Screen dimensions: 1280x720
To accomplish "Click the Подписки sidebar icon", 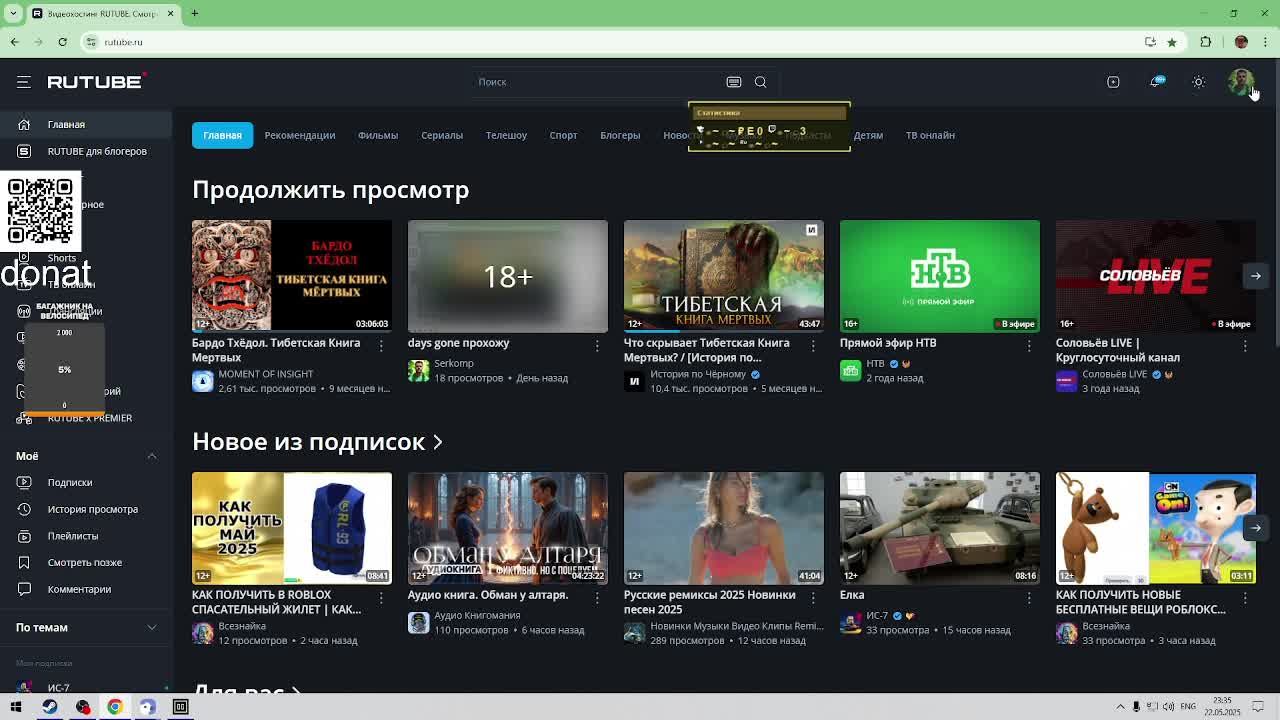I will [24, 482].
